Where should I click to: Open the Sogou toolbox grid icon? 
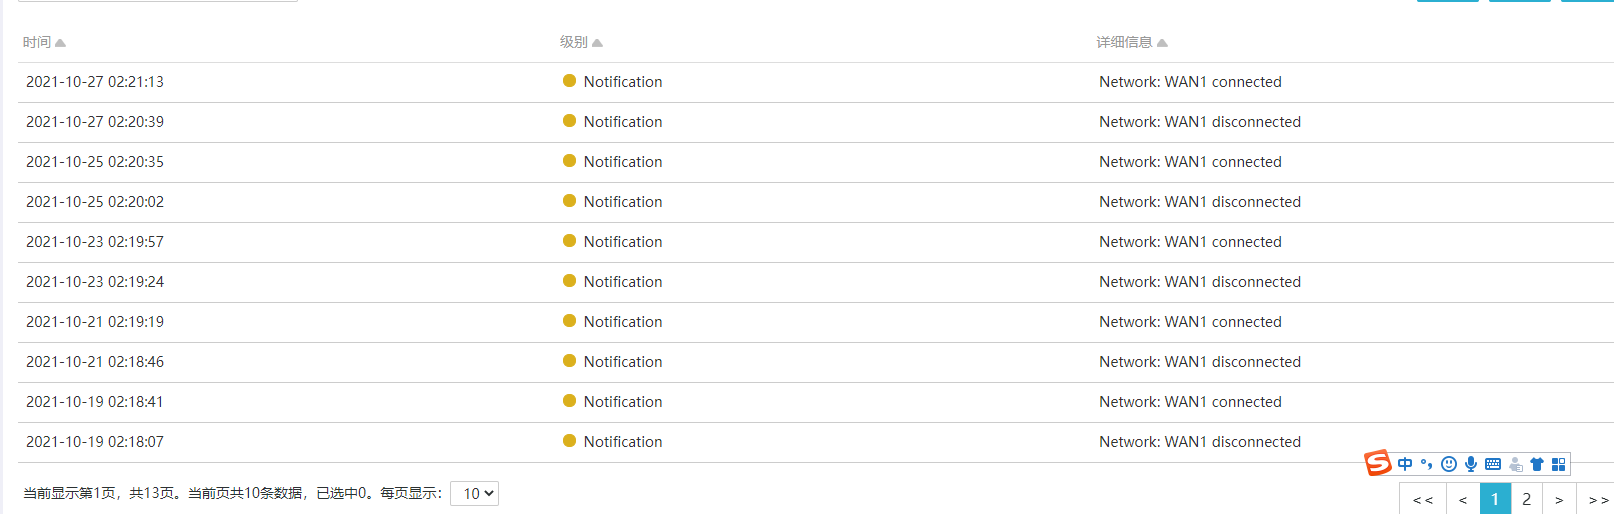coord(1558,464)
